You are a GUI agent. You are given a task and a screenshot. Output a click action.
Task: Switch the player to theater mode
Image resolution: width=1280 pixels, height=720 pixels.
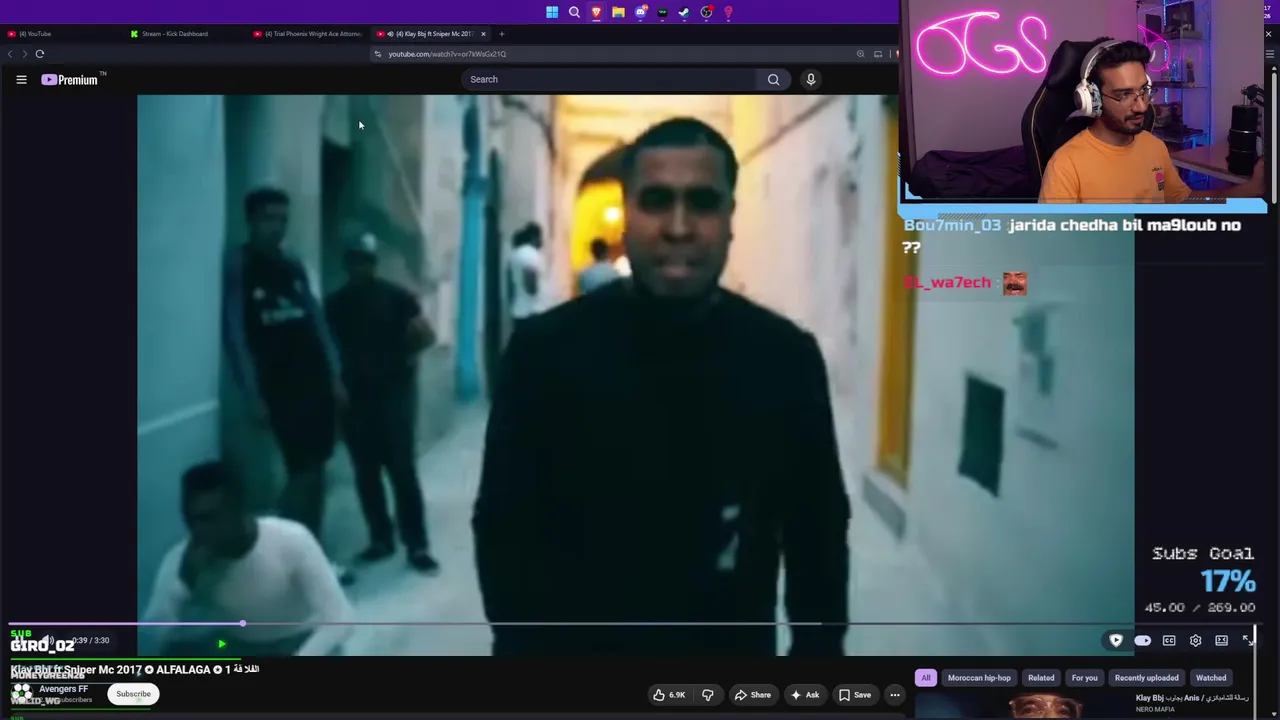point(1221,641)
